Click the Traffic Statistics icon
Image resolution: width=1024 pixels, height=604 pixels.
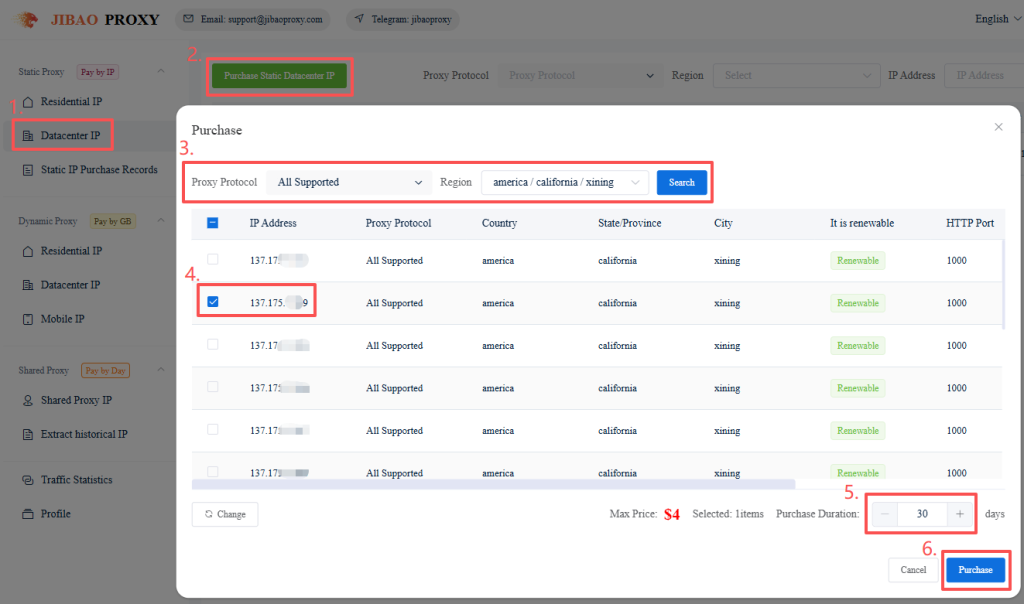(28, 480)
